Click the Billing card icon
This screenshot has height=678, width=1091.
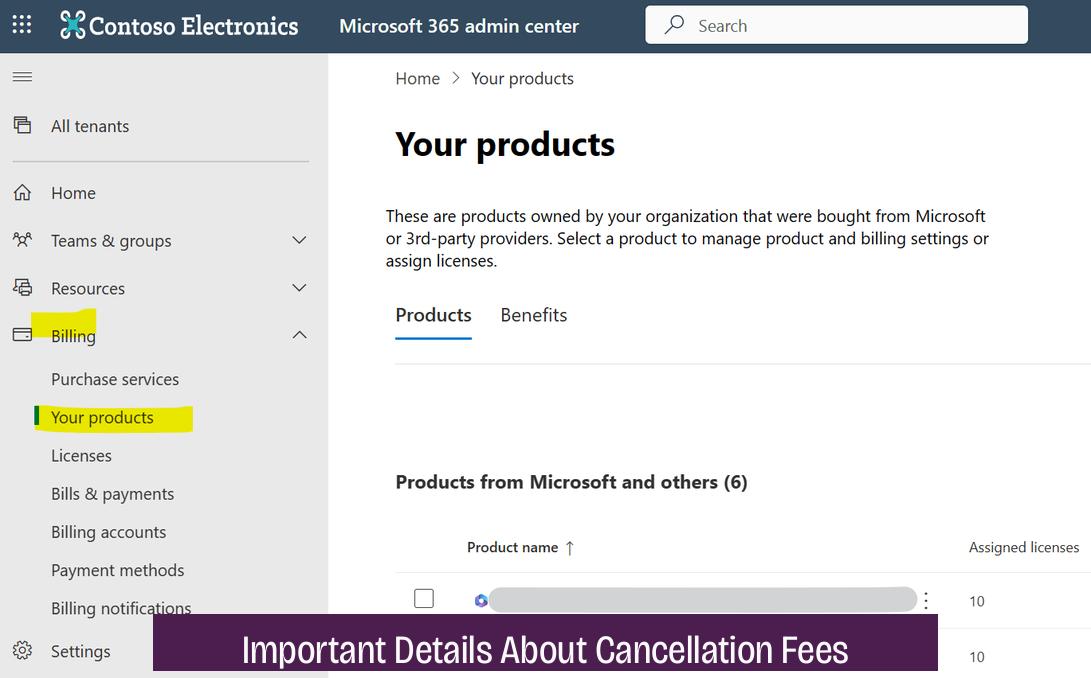[22, 335]
